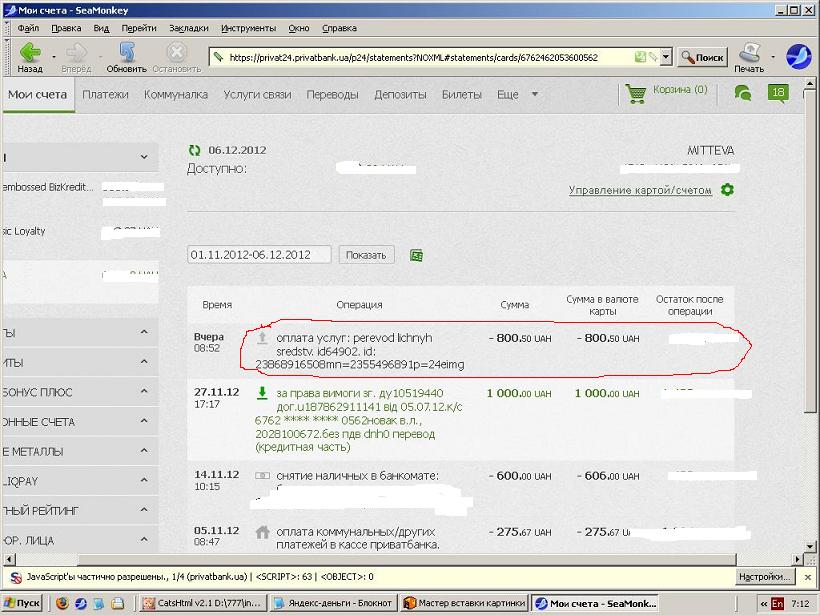Click the Печать printer icon

(x=749, y=52)
